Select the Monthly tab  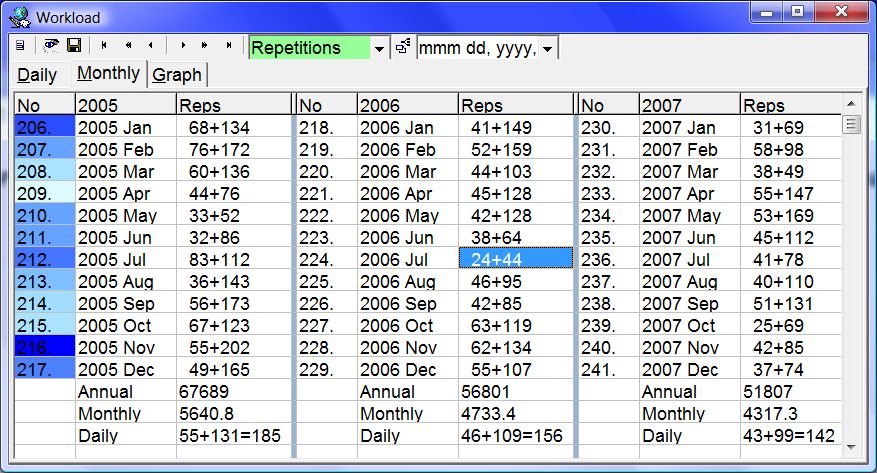108,74
